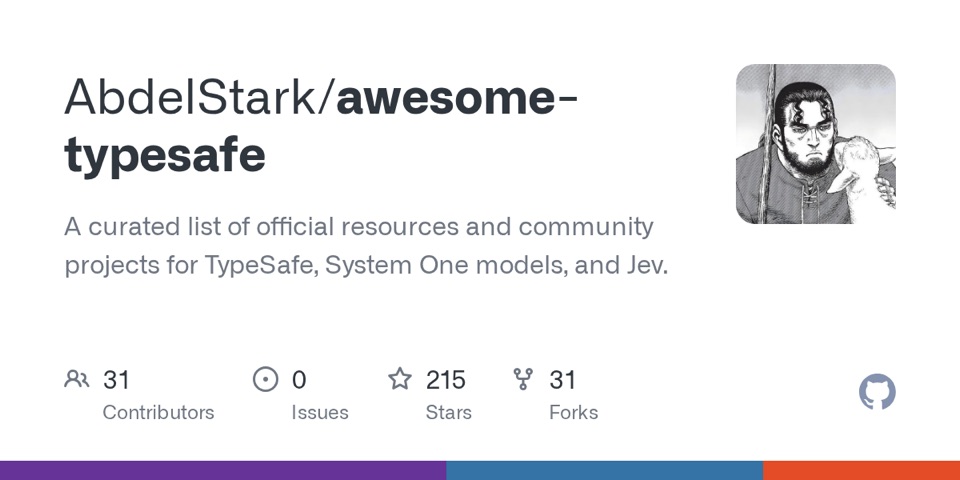This screenshot has width=960, height=480.
Task: Click the blue language bar segment
Action: click(x=604, y=470)
